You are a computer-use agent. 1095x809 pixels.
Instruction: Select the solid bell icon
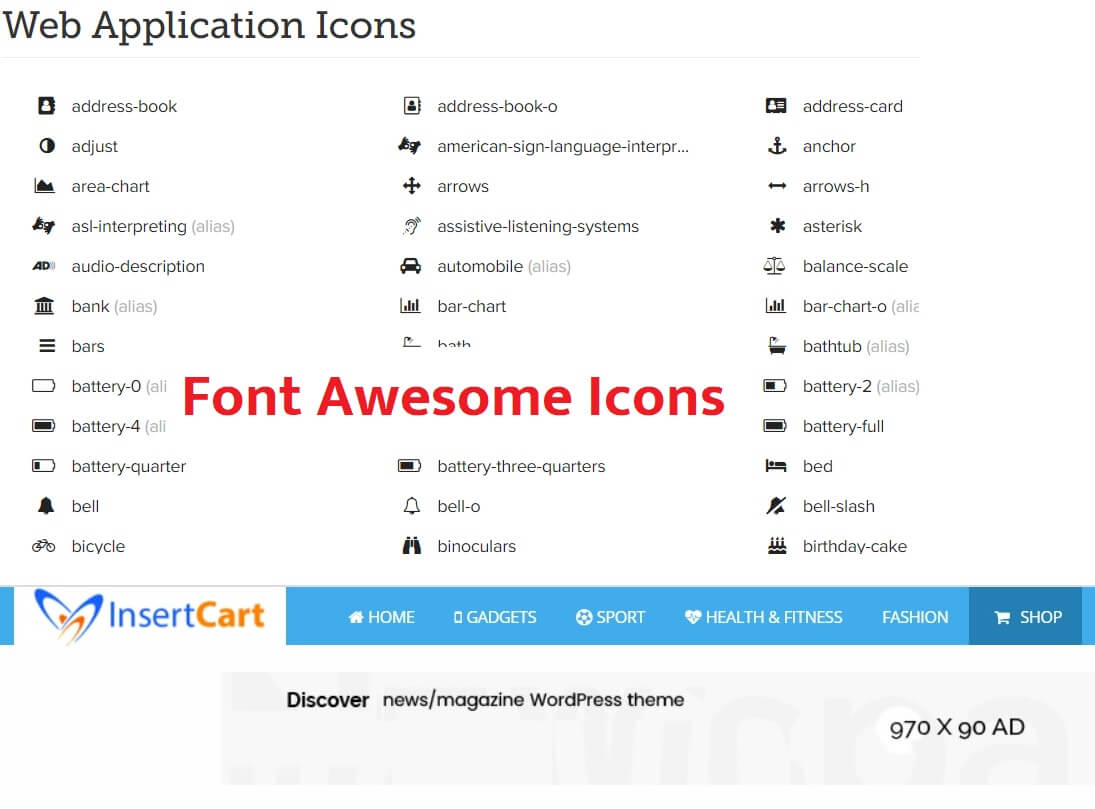46,505
